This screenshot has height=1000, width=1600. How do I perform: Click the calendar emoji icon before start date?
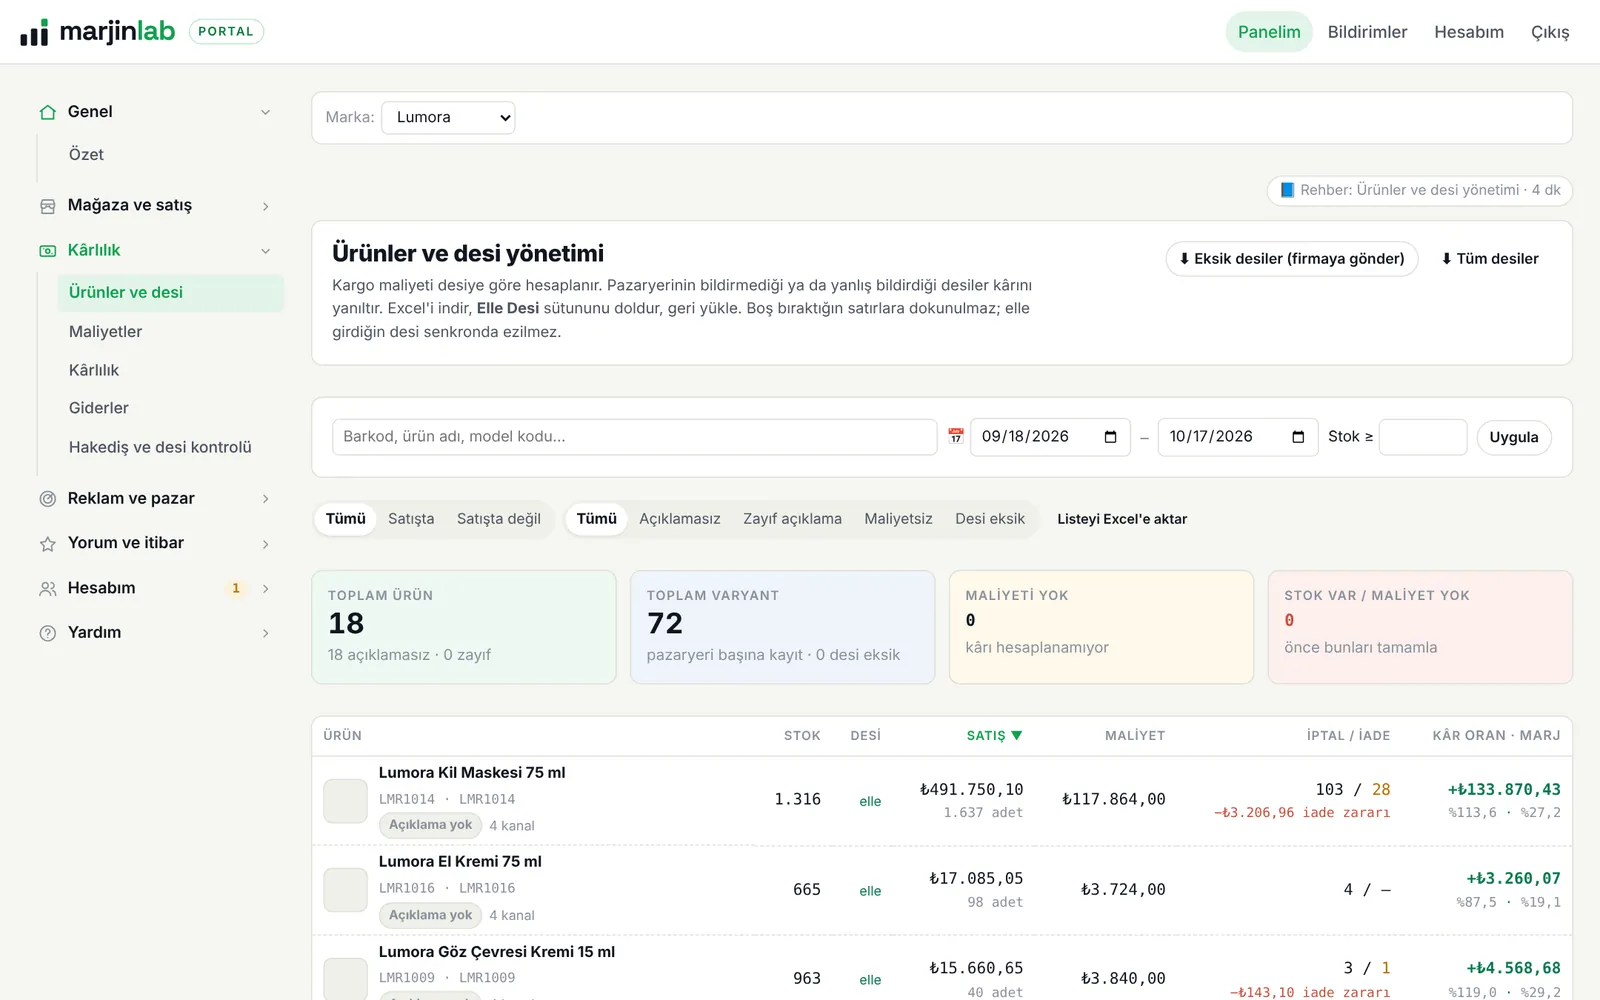pyautogui.click(x=956, y=436)
